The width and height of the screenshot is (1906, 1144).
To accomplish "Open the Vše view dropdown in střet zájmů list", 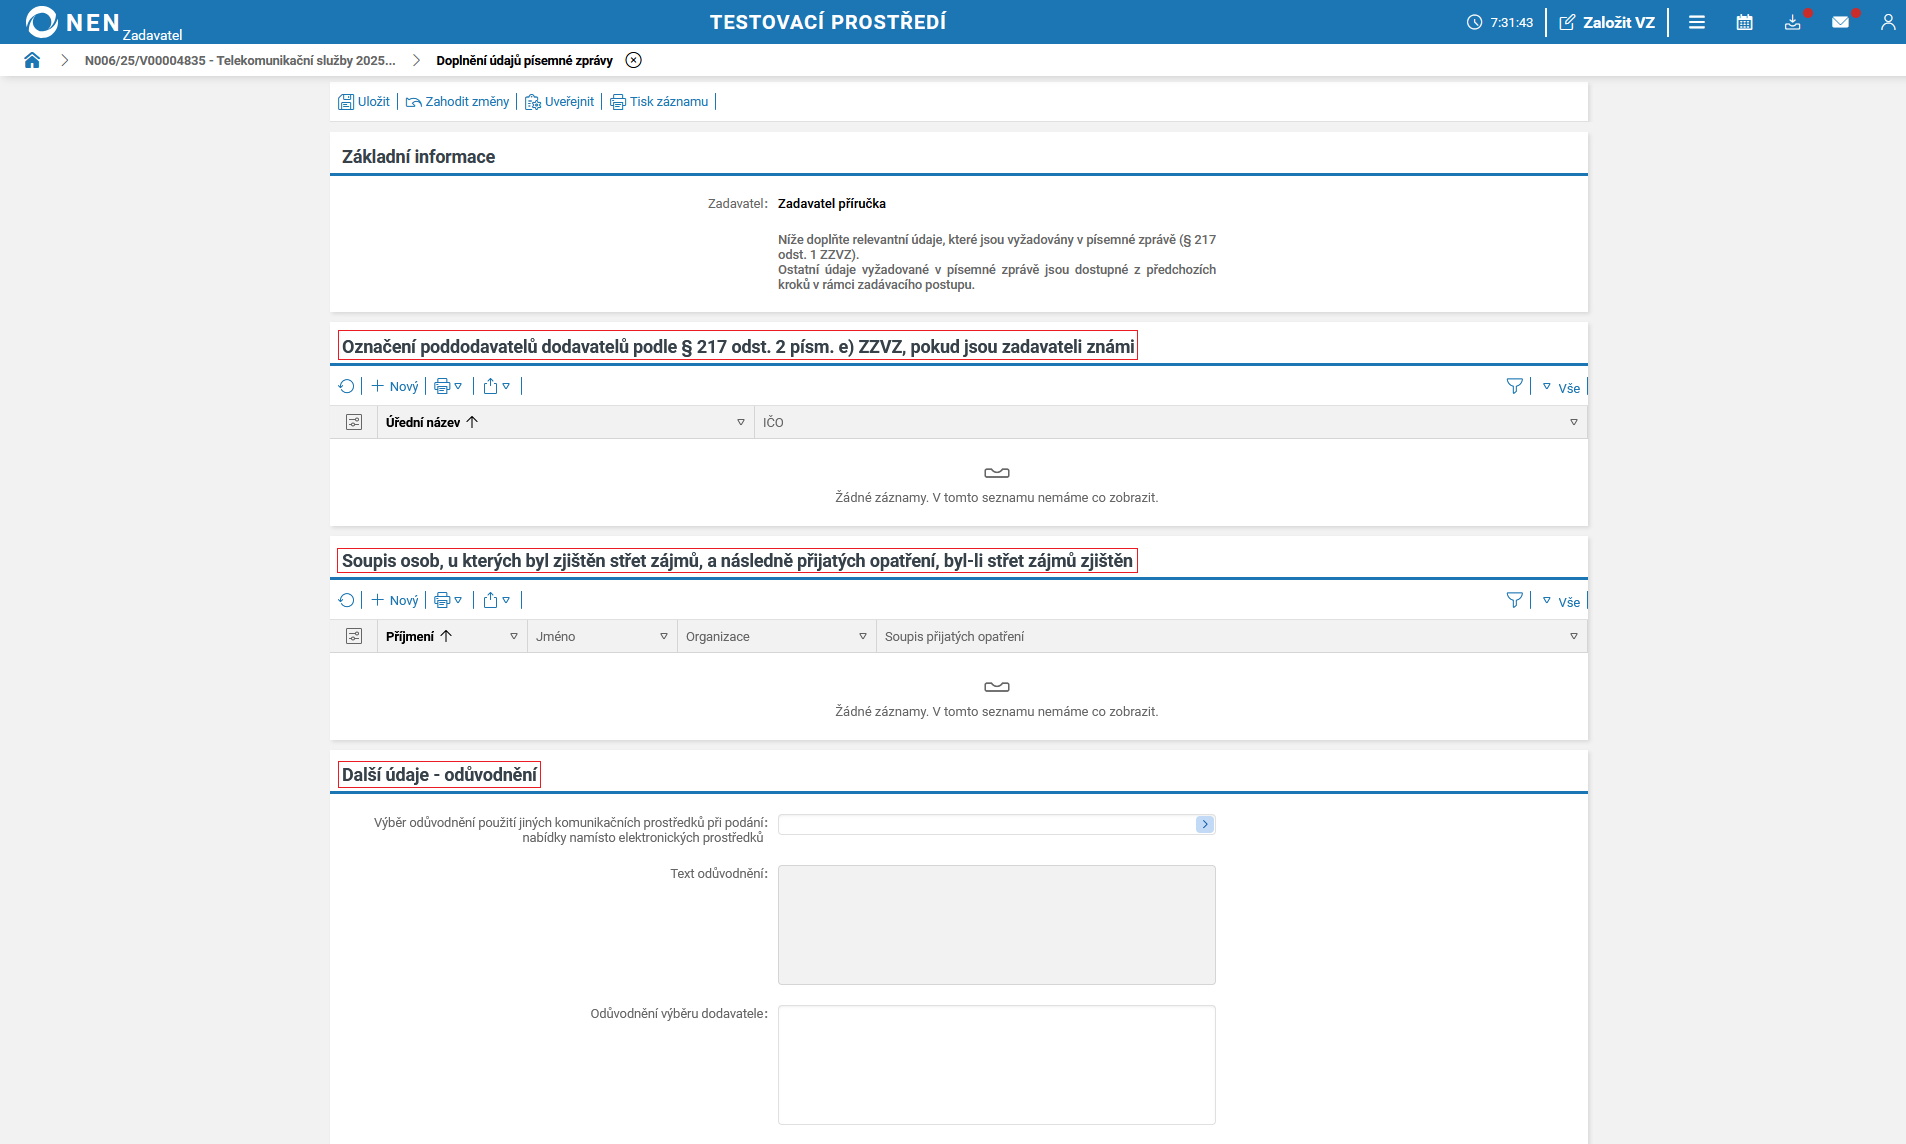I will coord(1562,601).
